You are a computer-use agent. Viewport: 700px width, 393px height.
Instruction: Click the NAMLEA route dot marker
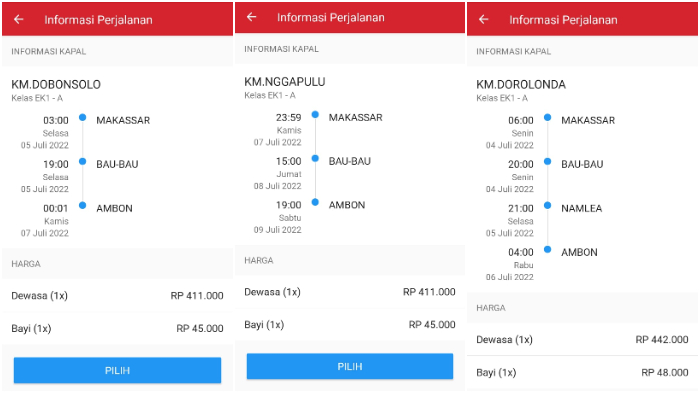[548, 205]
